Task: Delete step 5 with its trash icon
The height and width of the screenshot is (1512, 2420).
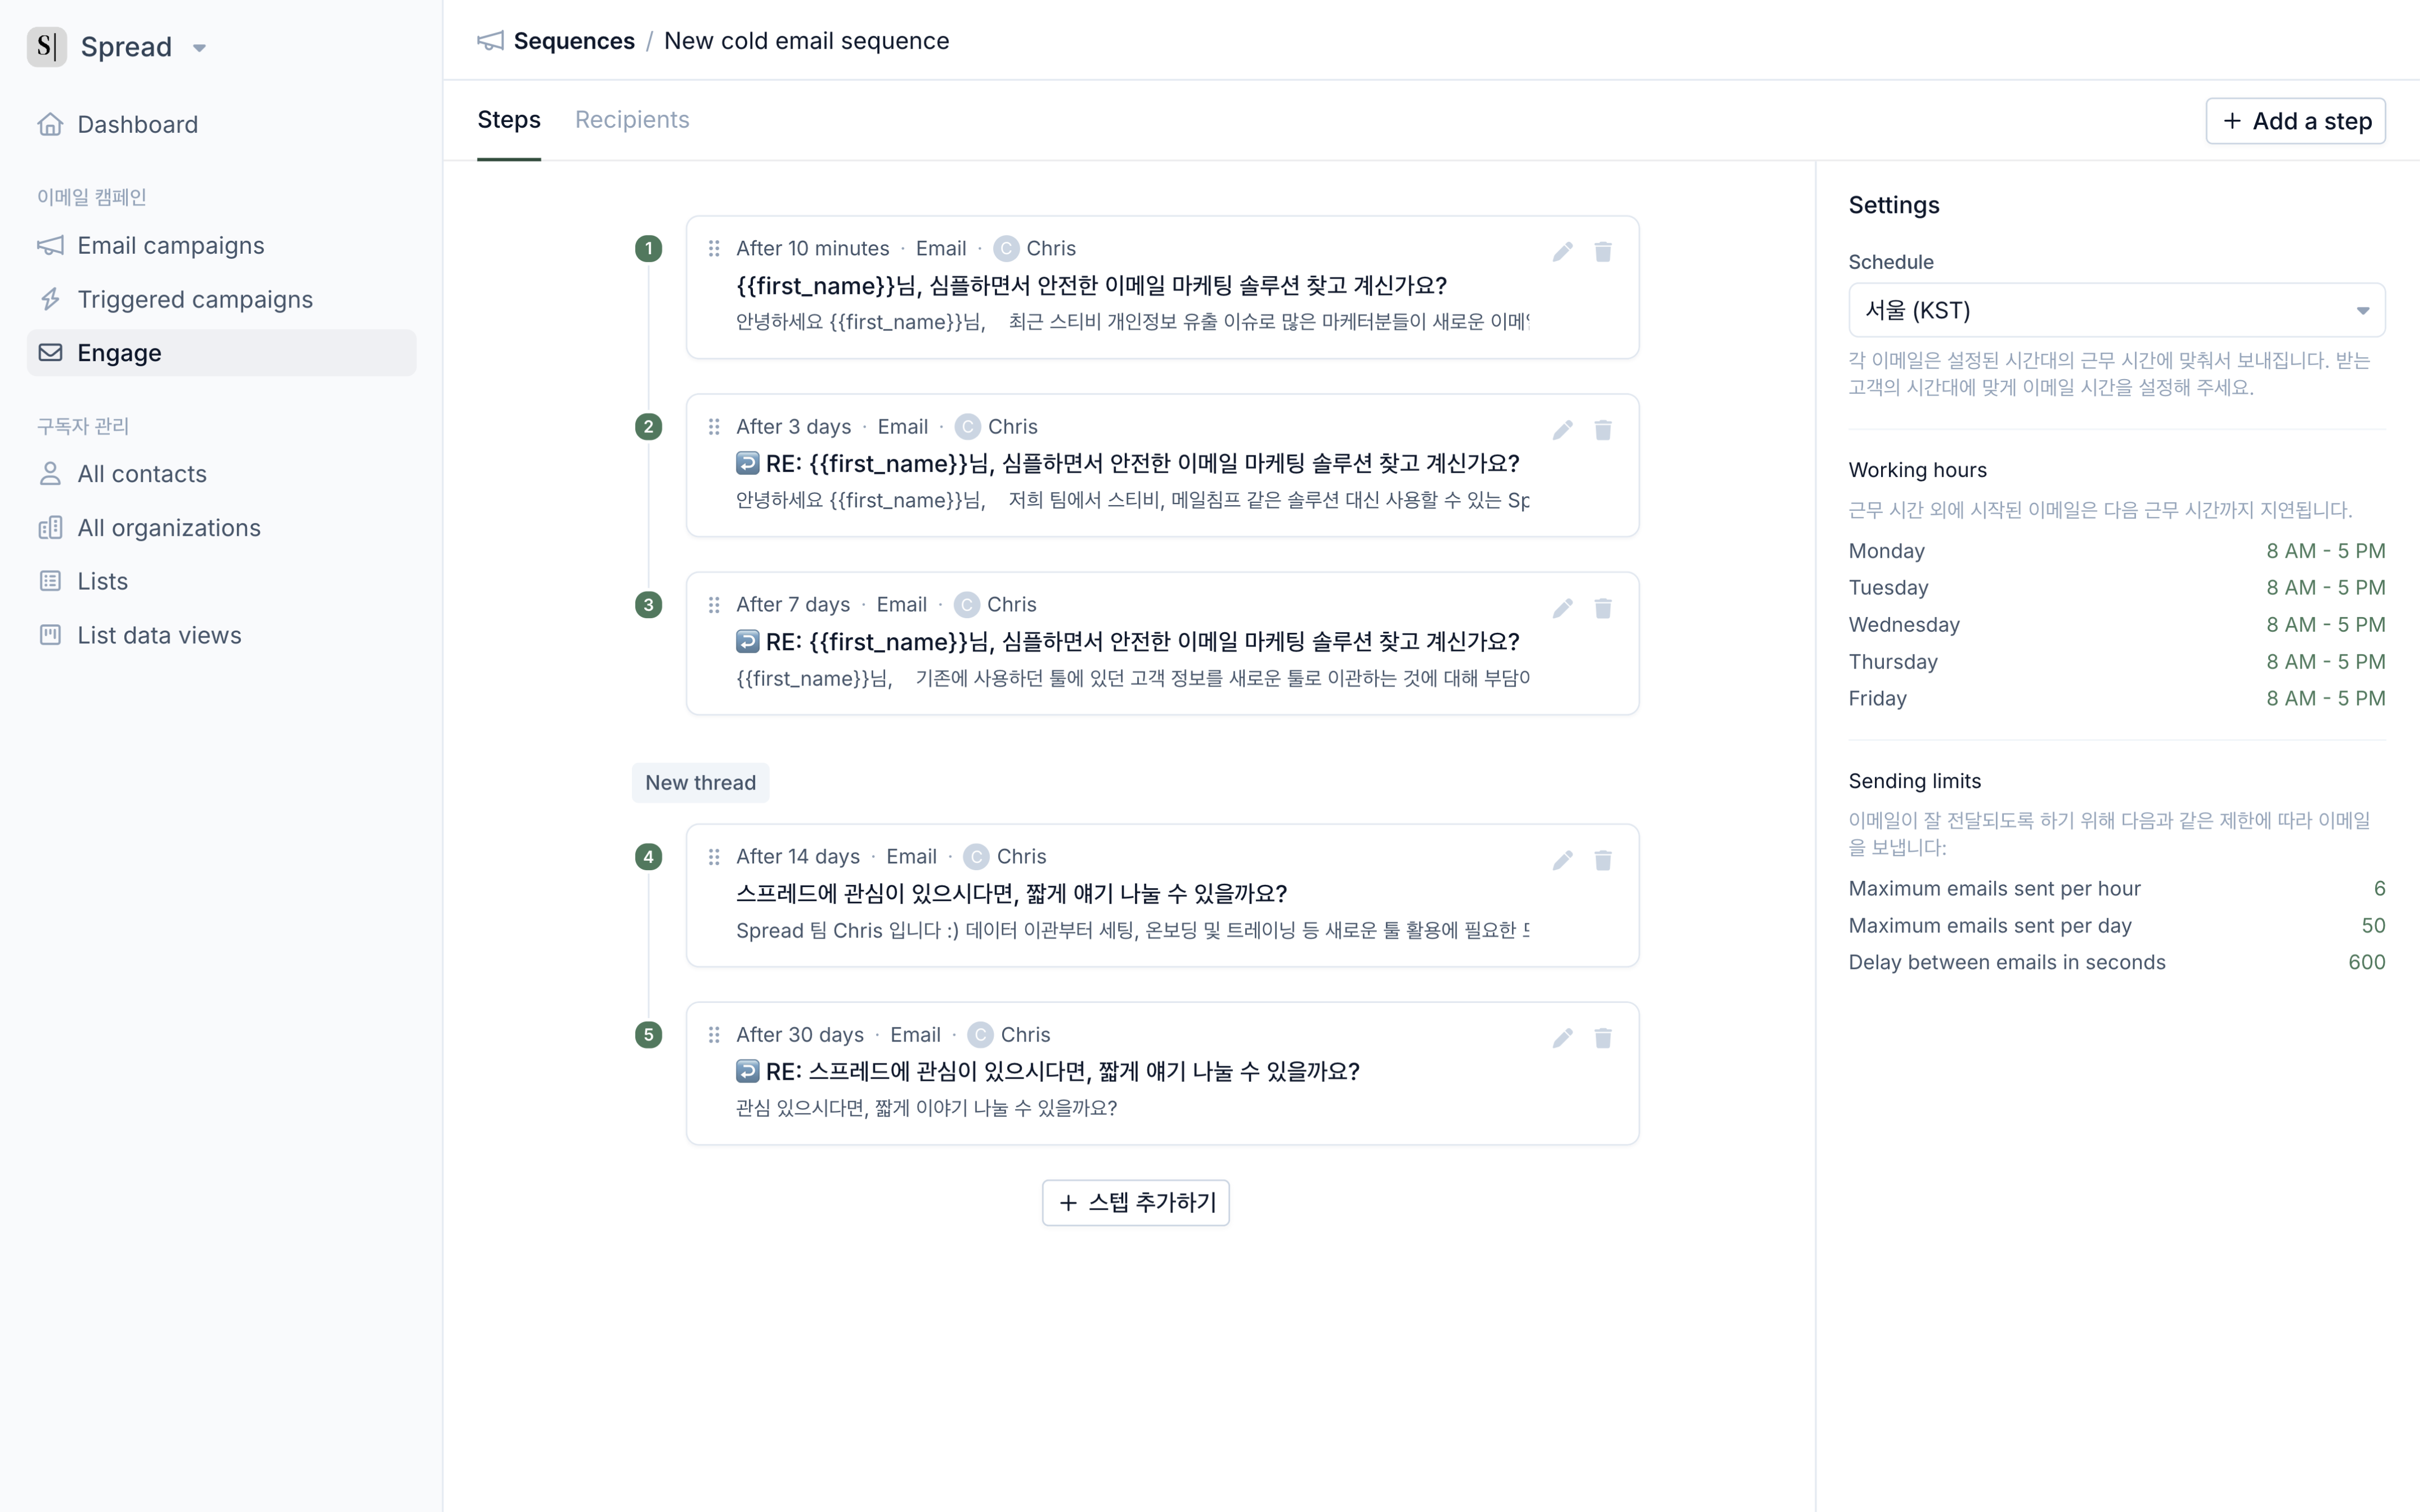Action: coord(1603,1037)
